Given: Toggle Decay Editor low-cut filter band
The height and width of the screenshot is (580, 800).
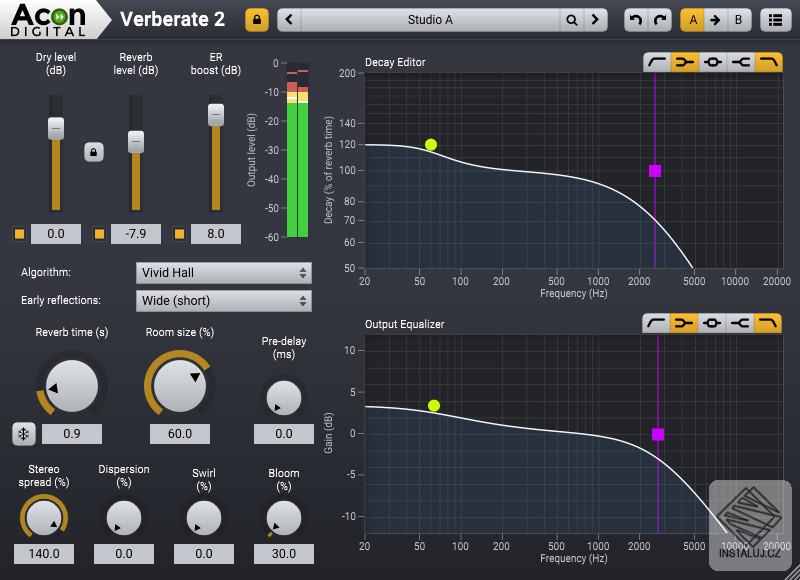Looking at the screenshot, I should click(x=657, y=62).
